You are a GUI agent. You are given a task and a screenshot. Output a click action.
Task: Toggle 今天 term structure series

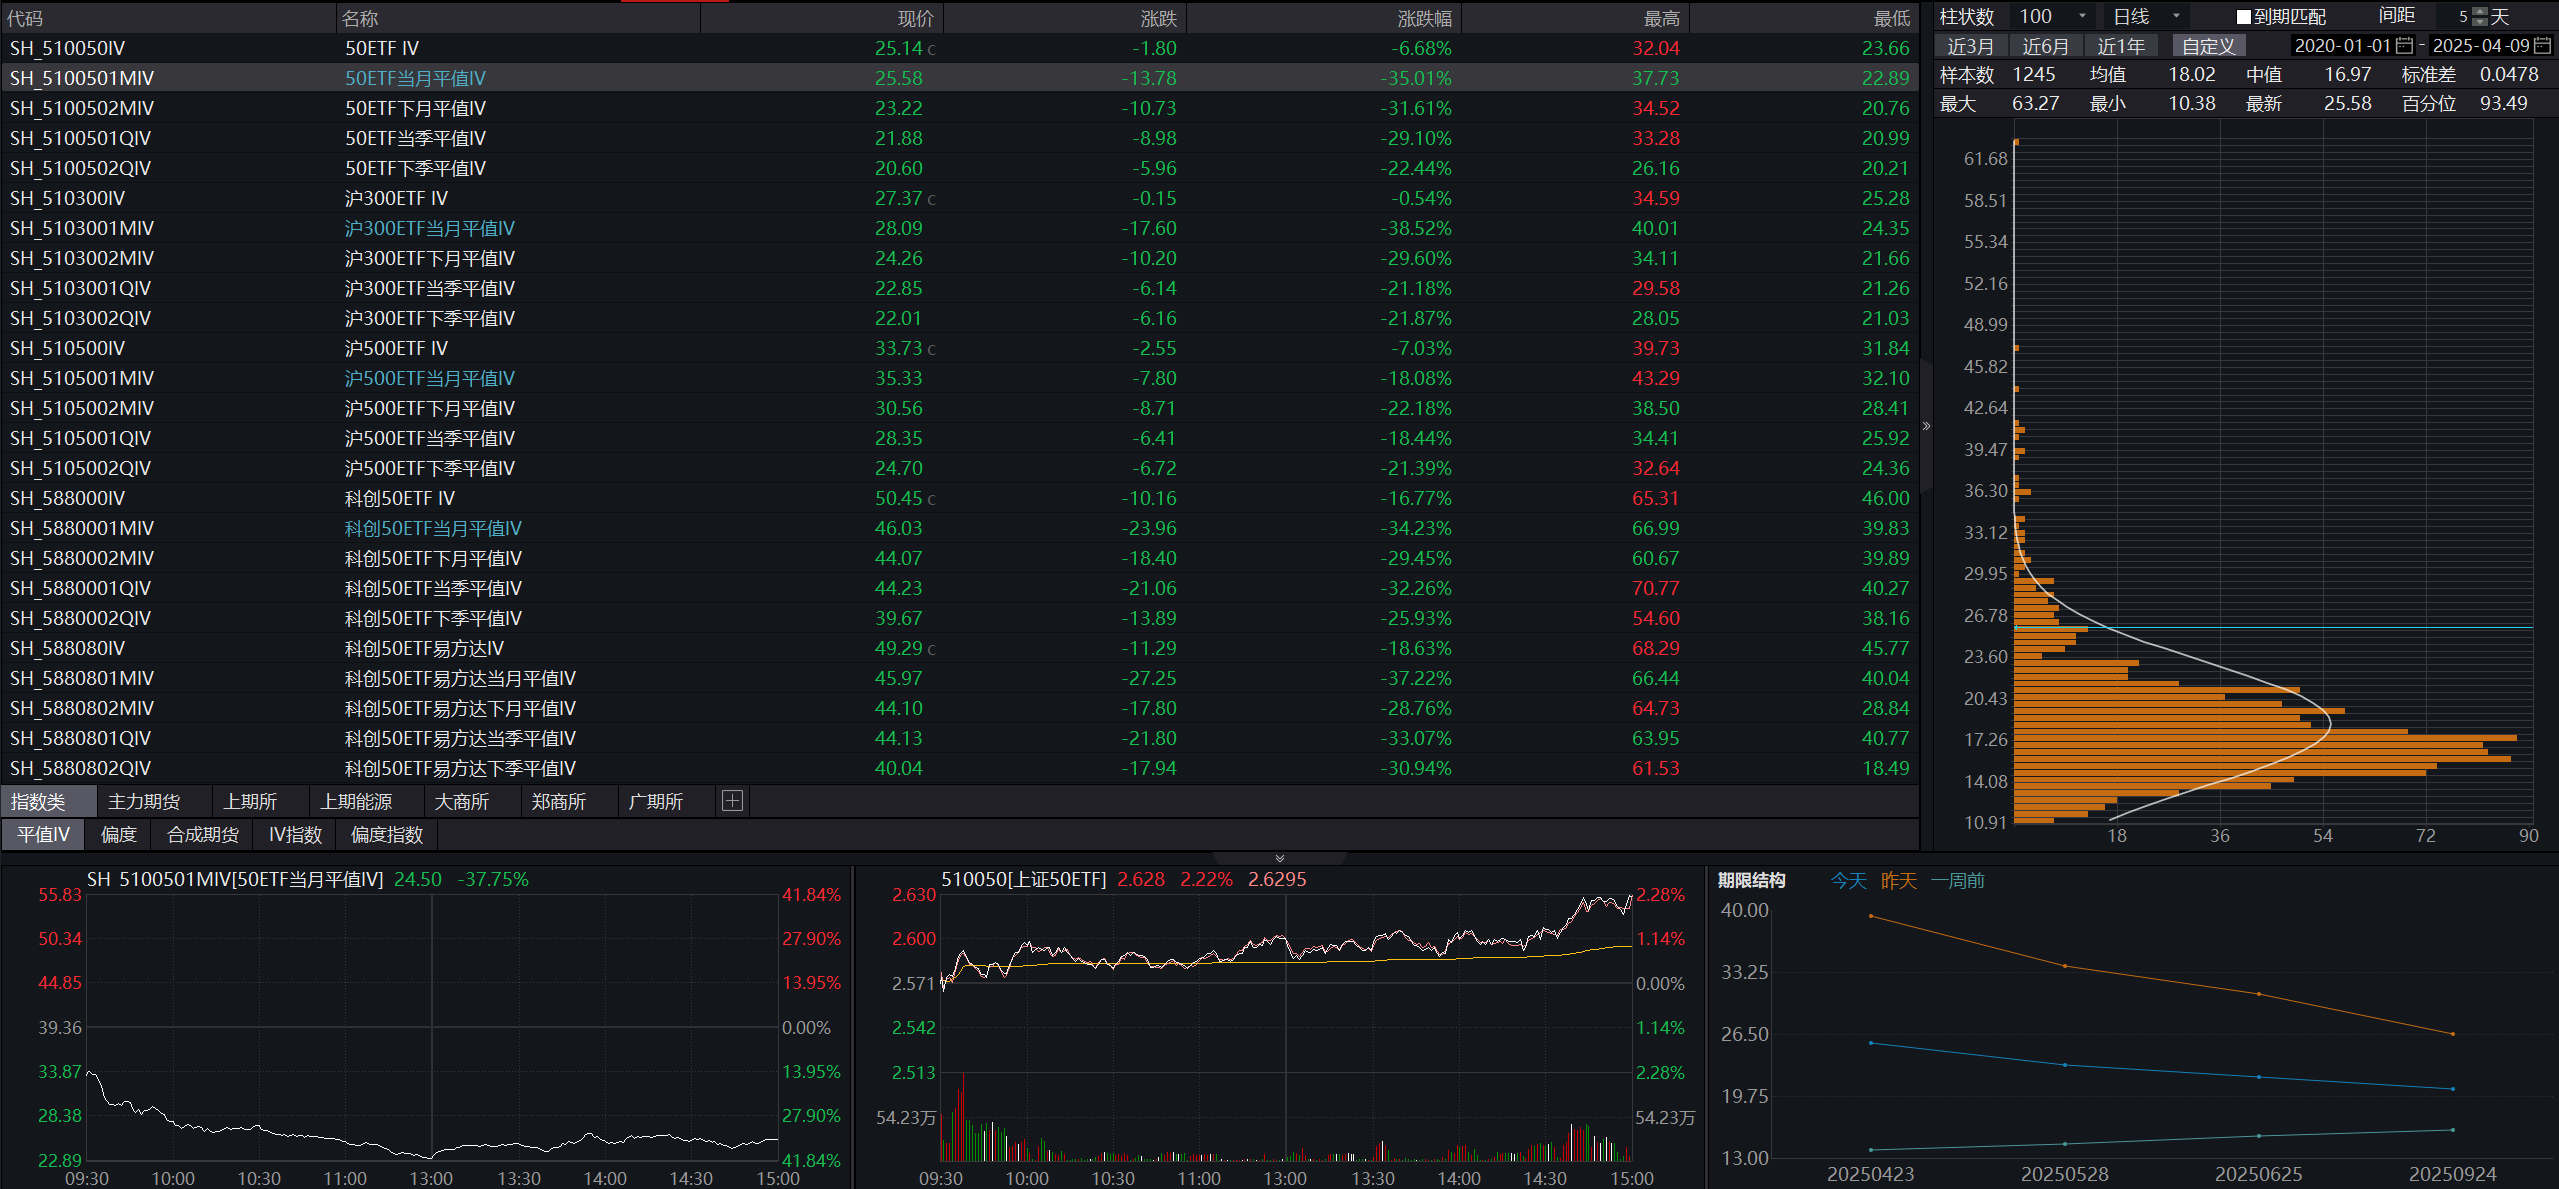pos(1848,881)
